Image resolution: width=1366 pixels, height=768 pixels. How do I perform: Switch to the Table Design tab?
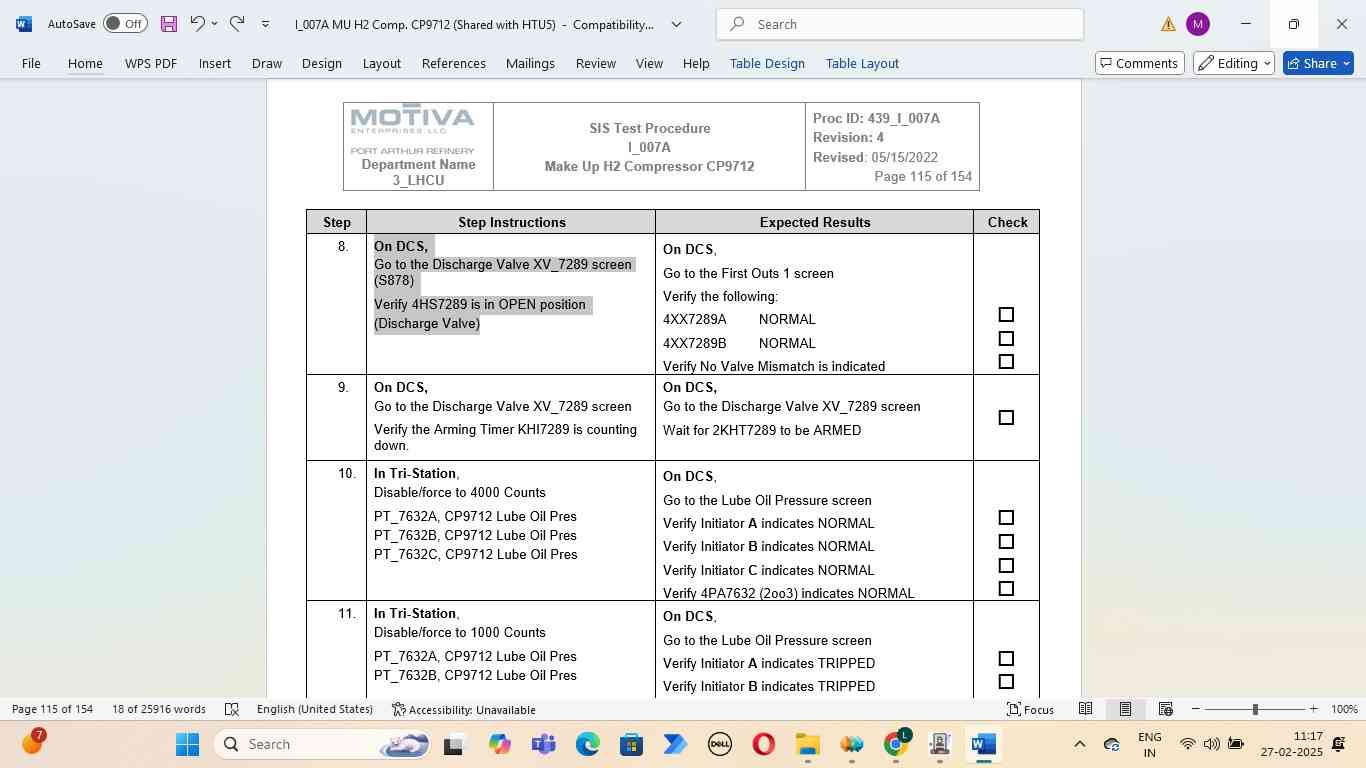[x=767, y=63]
